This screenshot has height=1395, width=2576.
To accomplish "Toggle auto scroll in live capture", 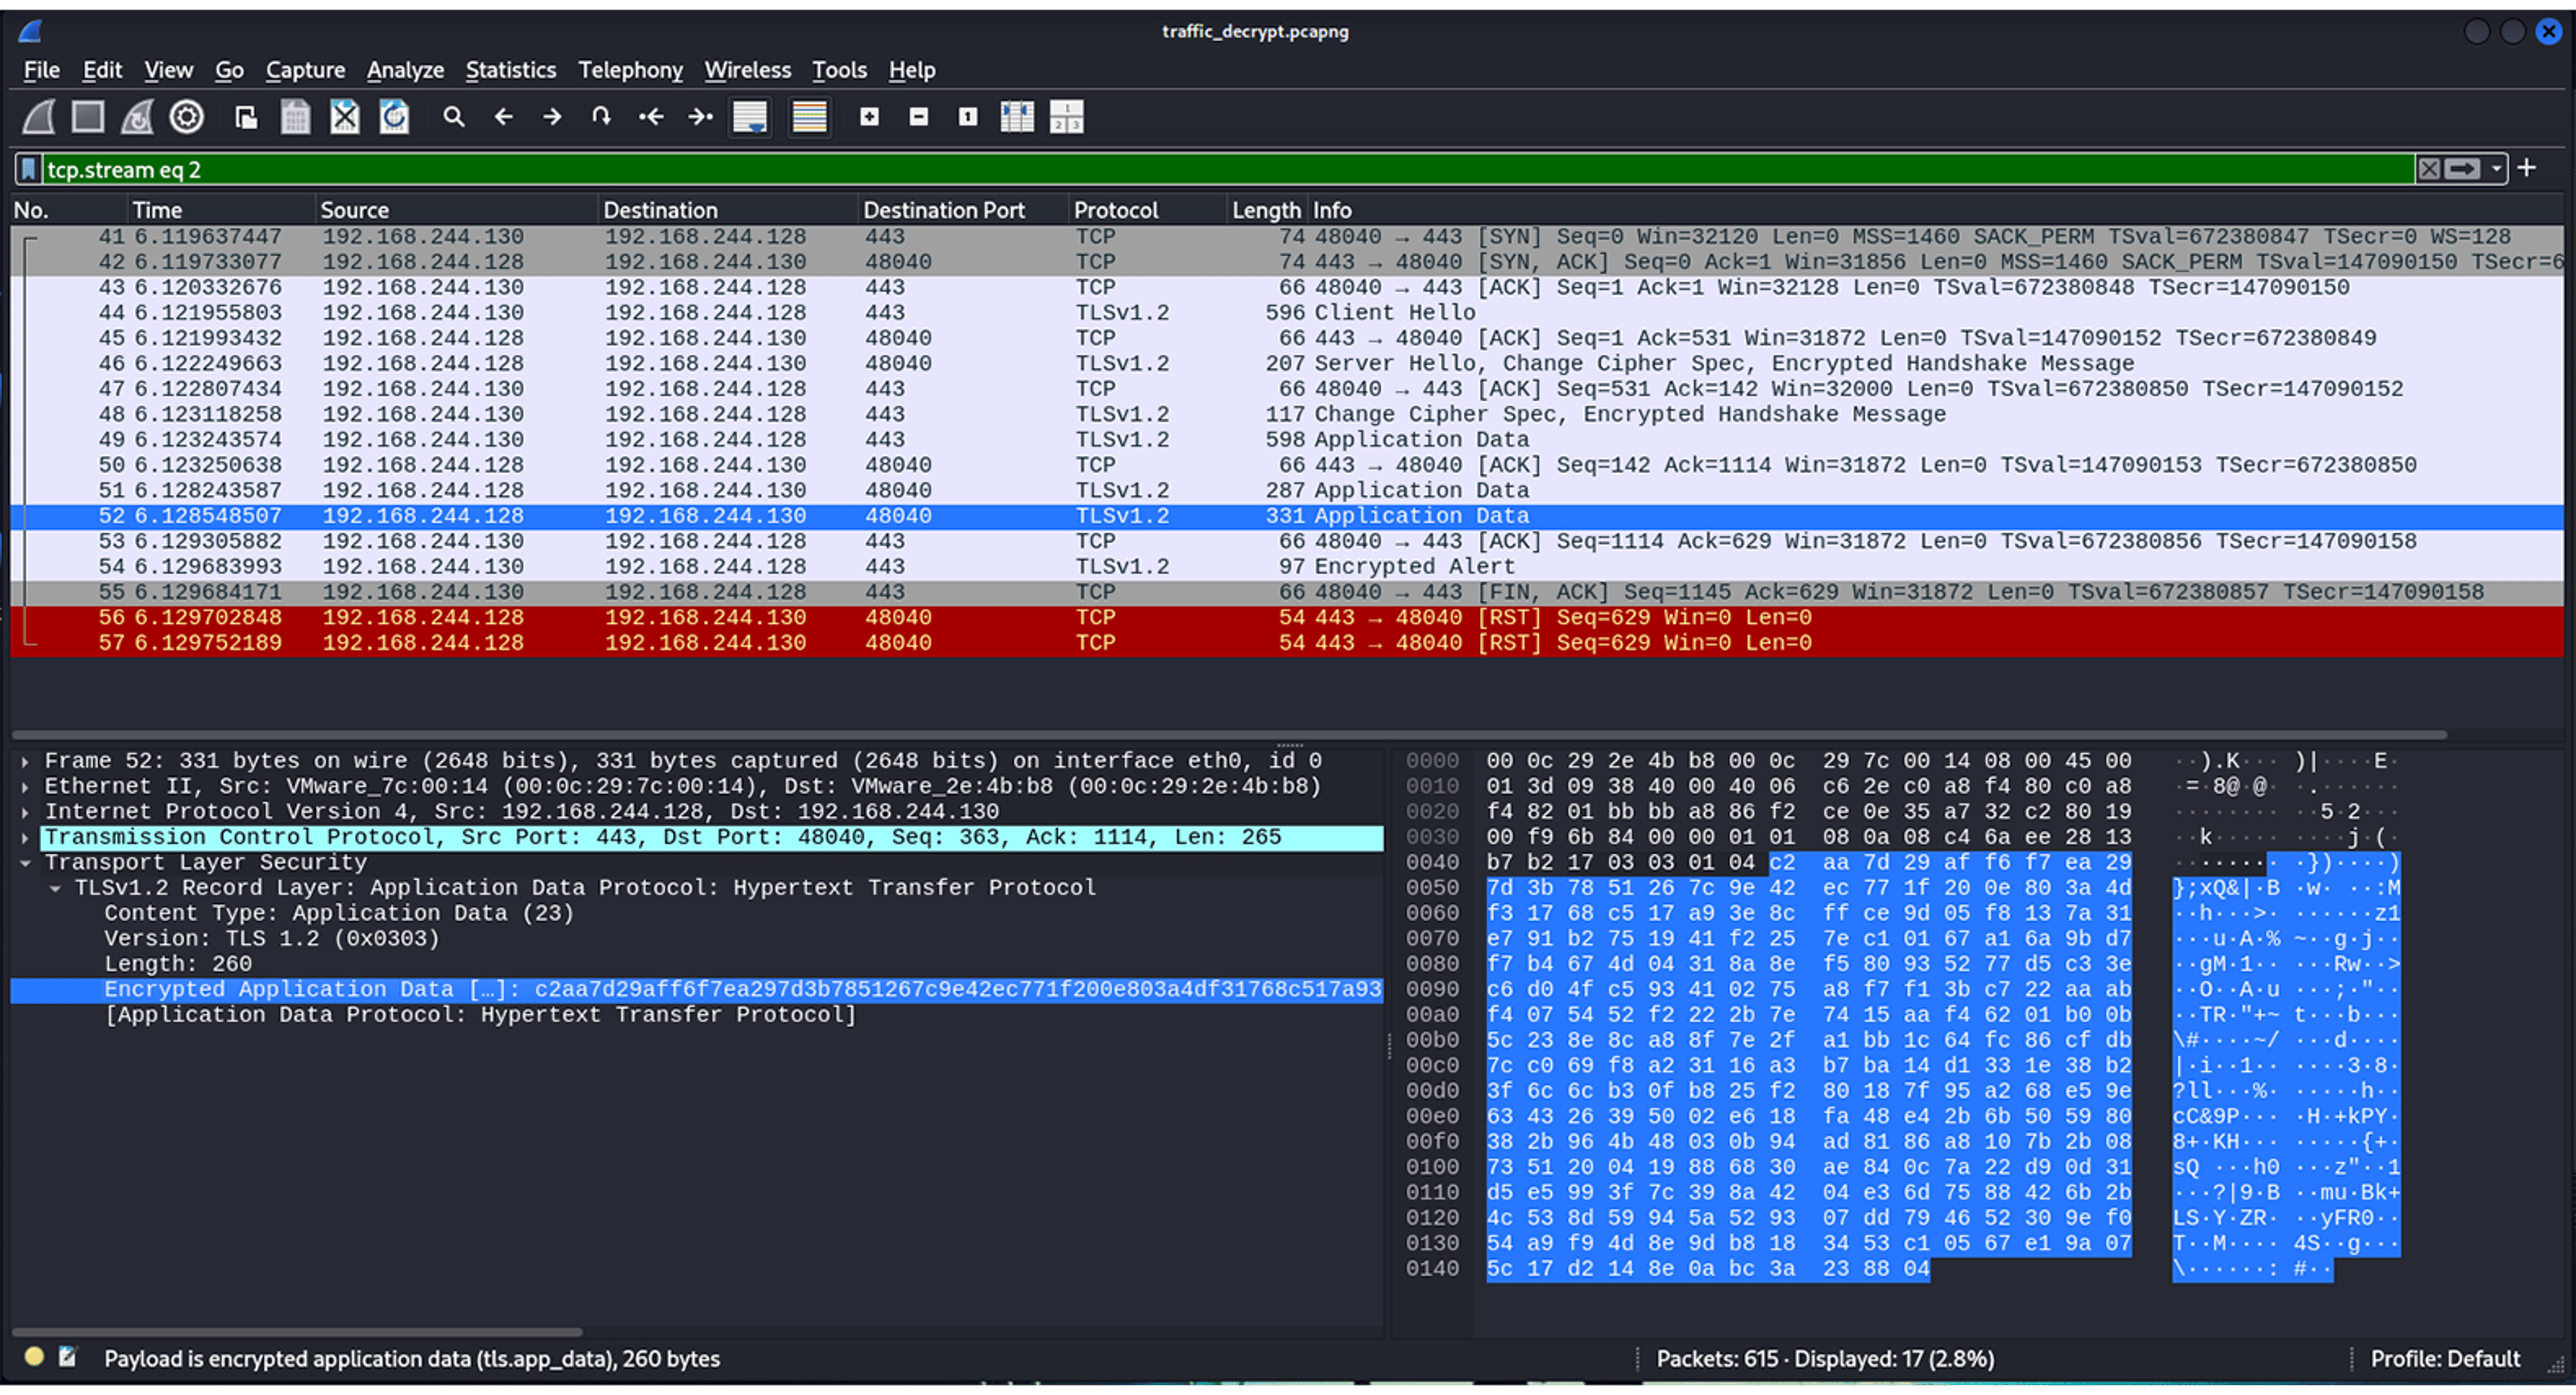I will [x=751, y=117].
